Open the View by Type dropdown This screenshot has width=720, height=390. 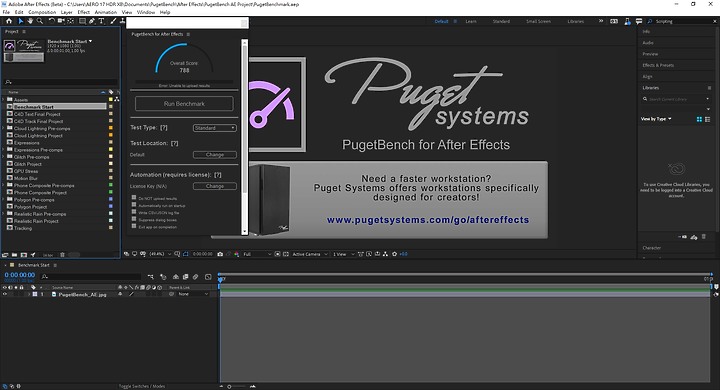click(x=656, y=119)
